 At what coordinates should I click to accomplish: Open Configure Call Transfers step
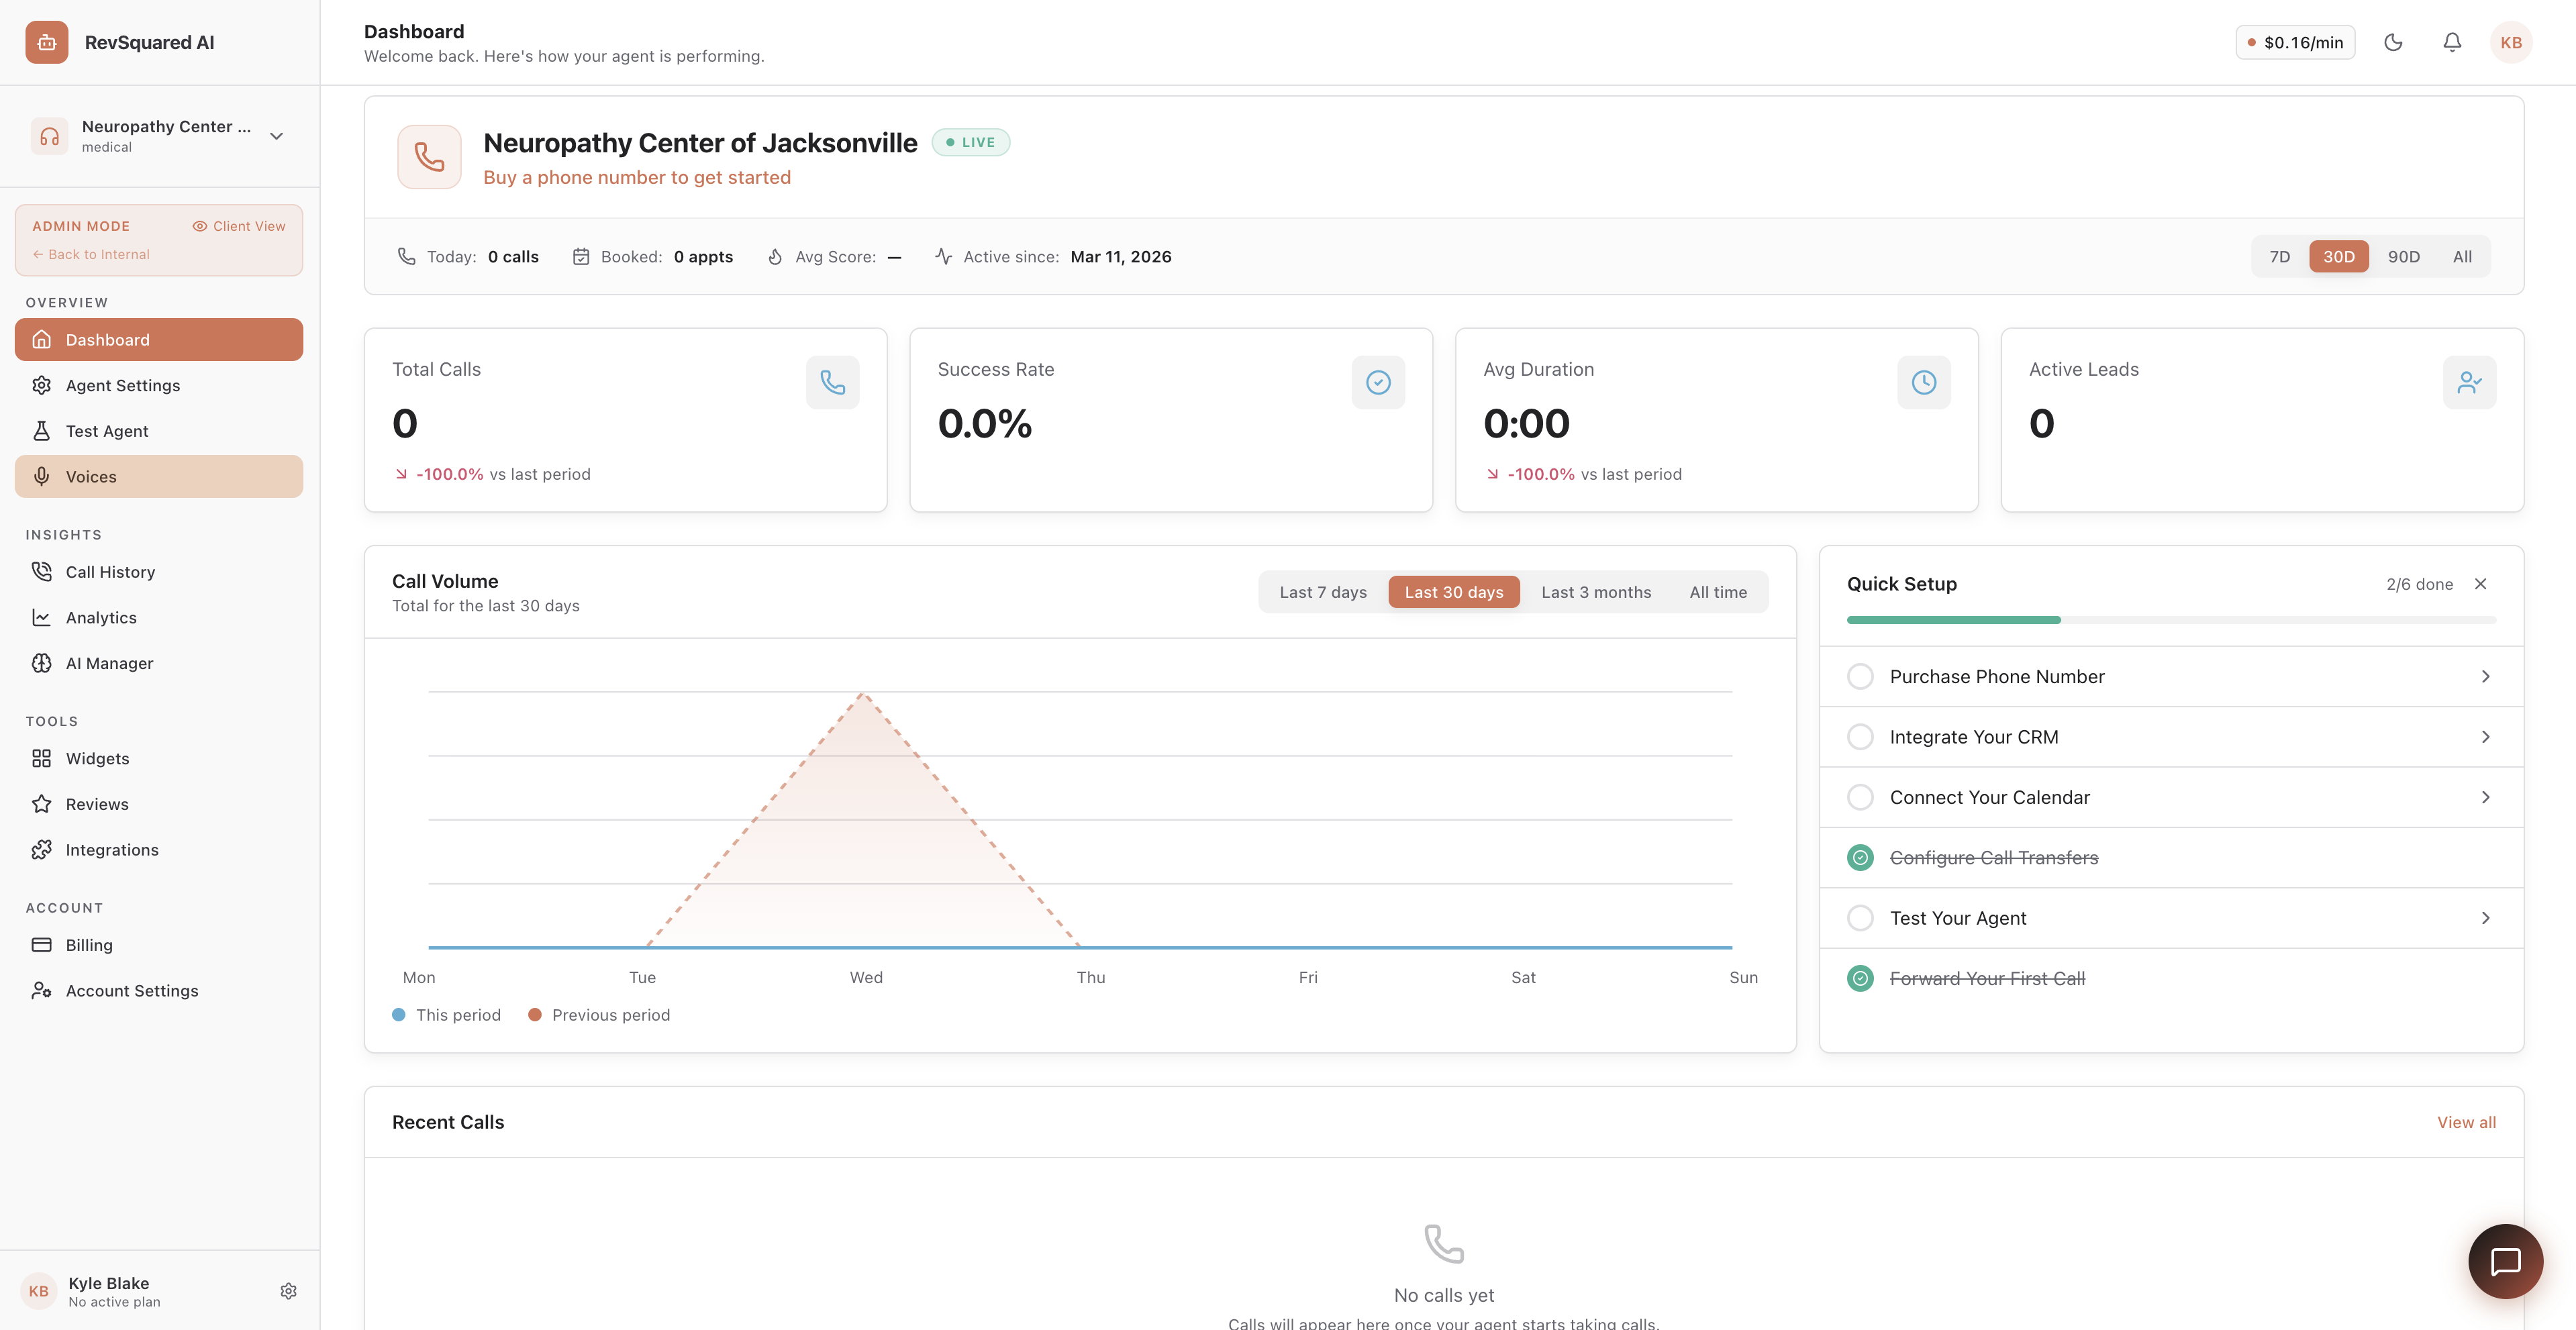2171,858
